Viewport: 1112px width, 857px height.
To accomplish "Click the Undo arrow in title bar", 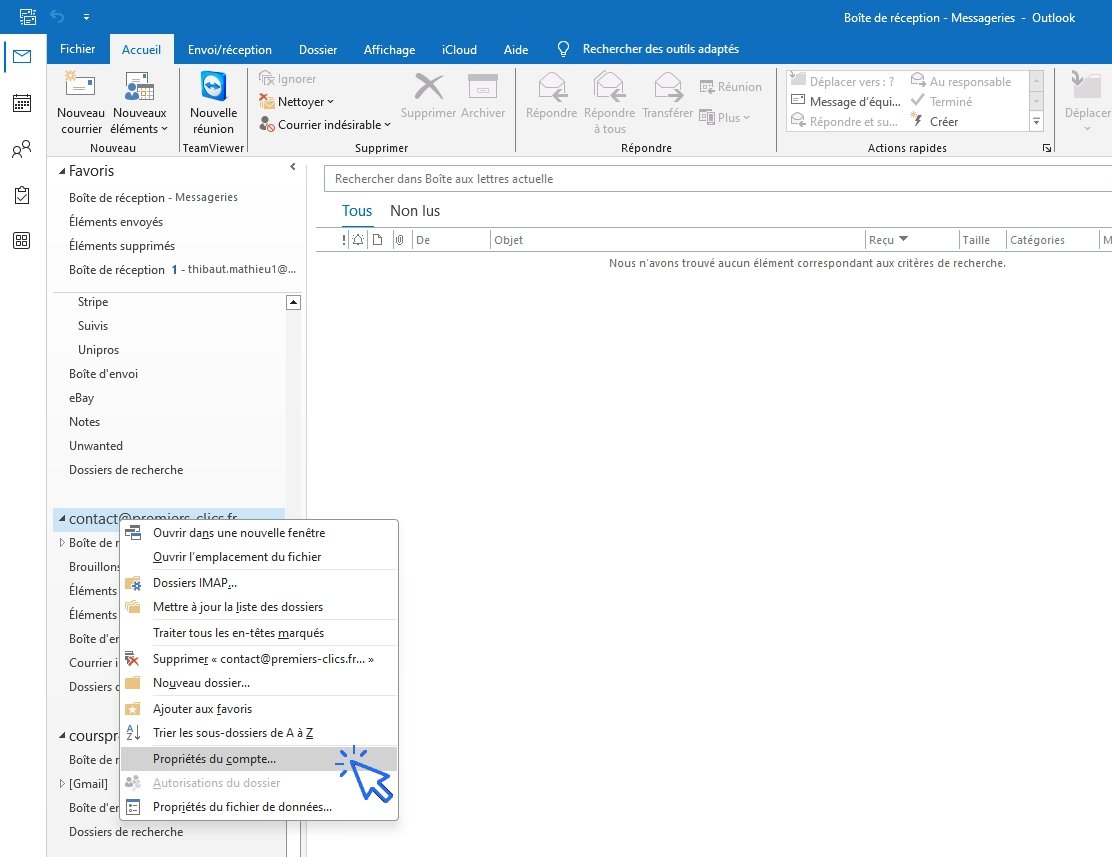I will [x=57, y=16].
